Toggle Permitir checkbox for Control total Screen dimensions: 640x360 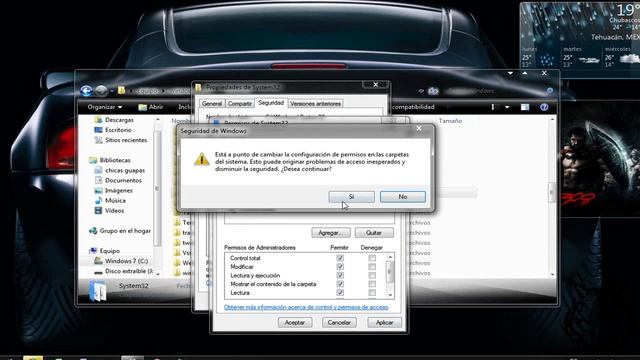340,258
